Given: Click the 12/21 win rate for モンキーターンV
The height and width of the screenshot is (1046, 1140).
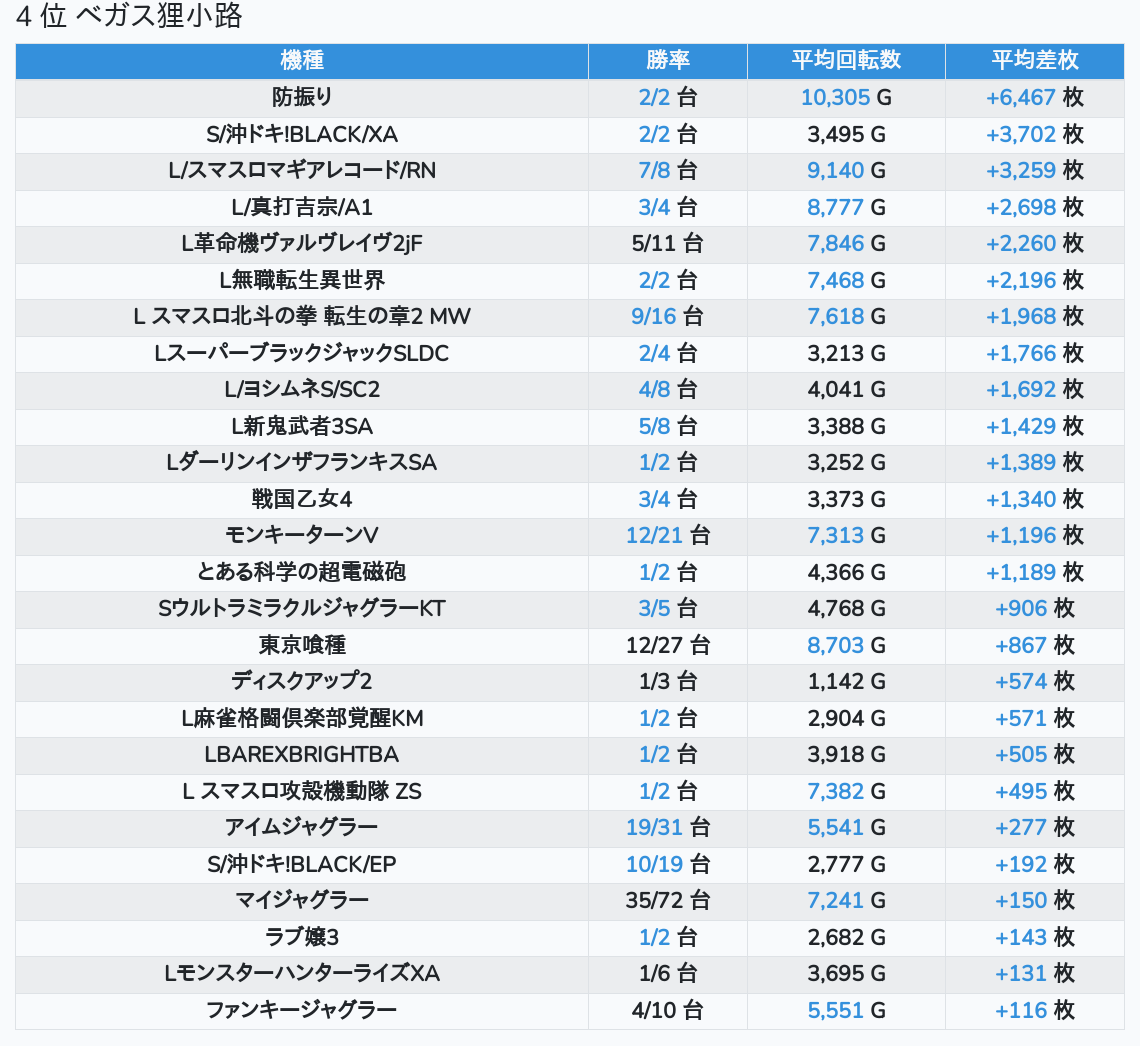Looking at the screenshot, I should pos(654,536).
